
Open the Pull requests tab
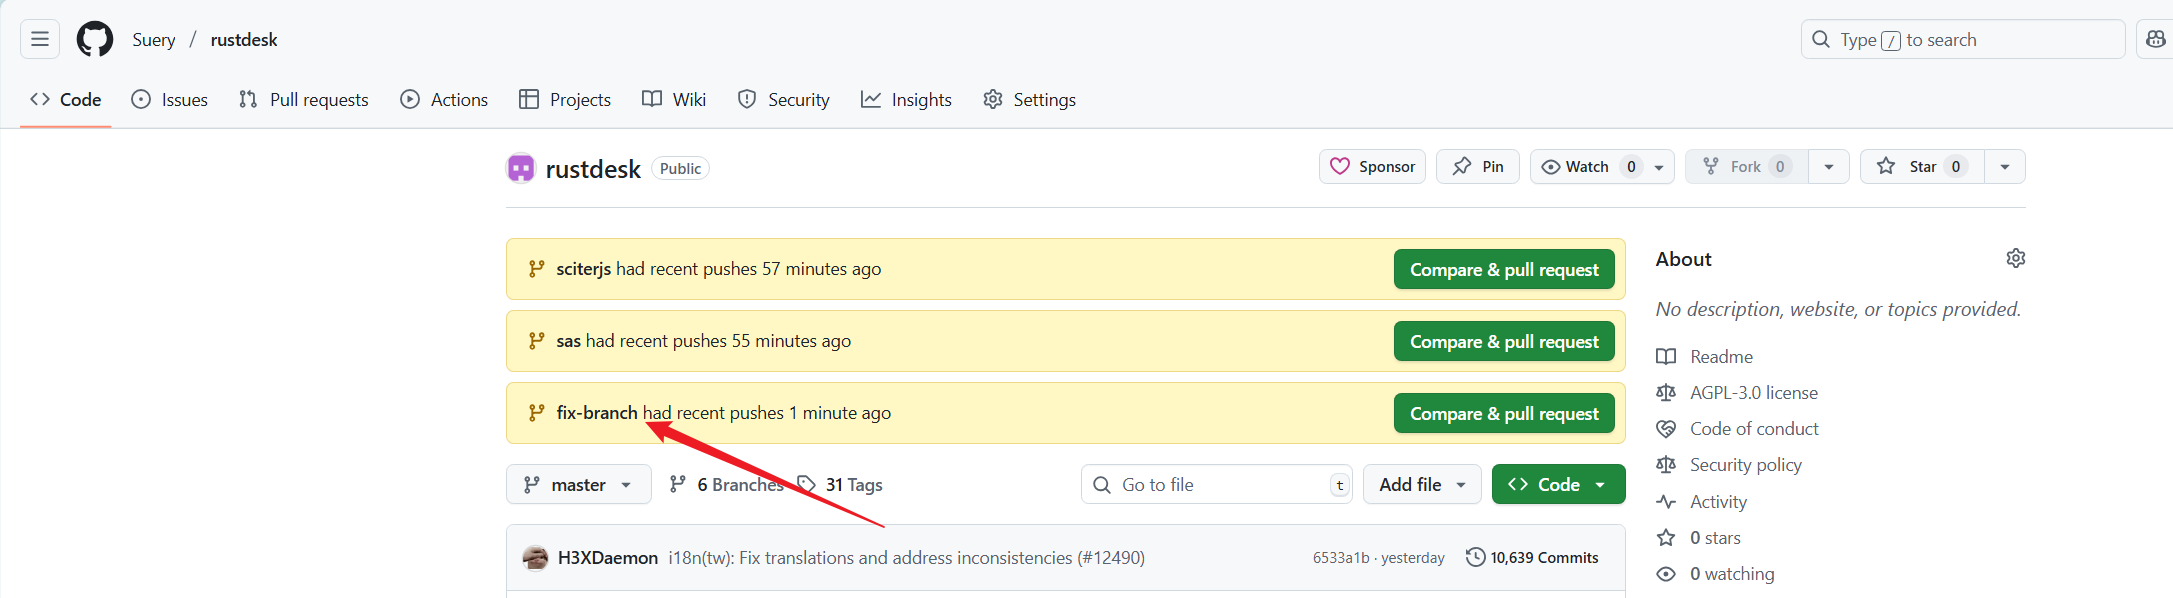click(x=304, y=99)
